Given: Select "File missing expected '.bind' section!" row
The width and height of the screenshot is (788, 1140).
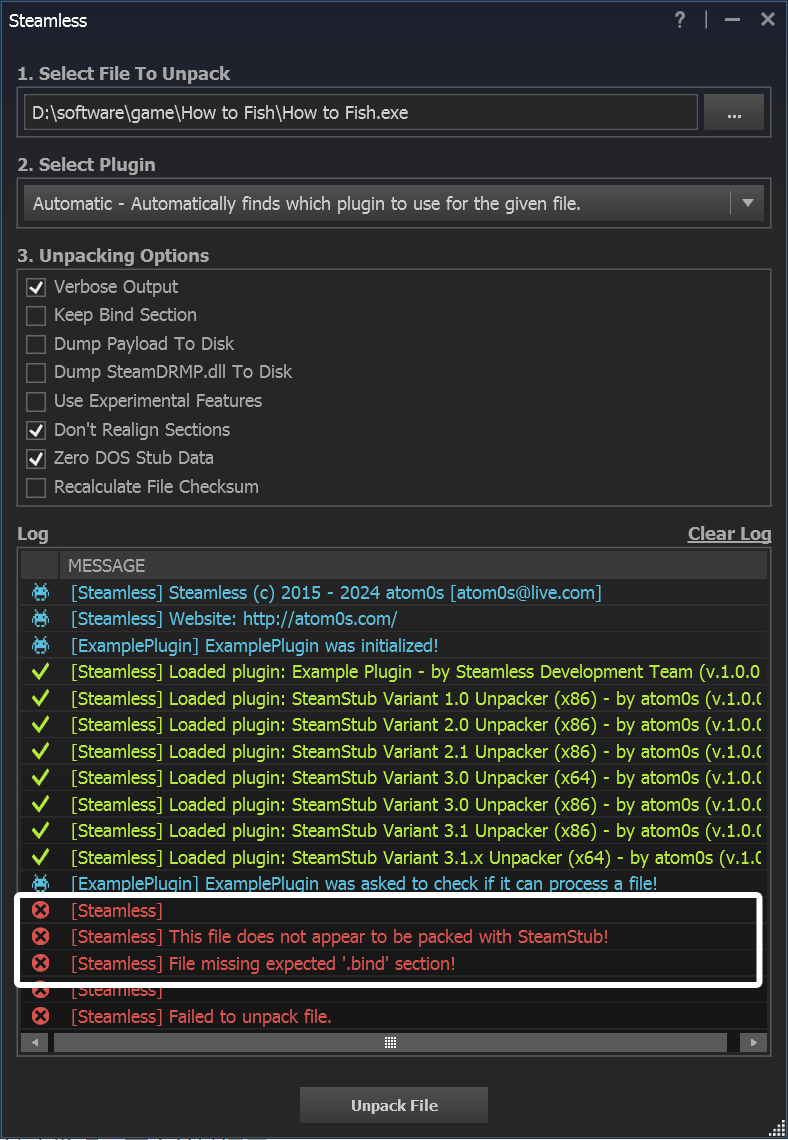Looking at the screenshot, I should pos(393,963).
